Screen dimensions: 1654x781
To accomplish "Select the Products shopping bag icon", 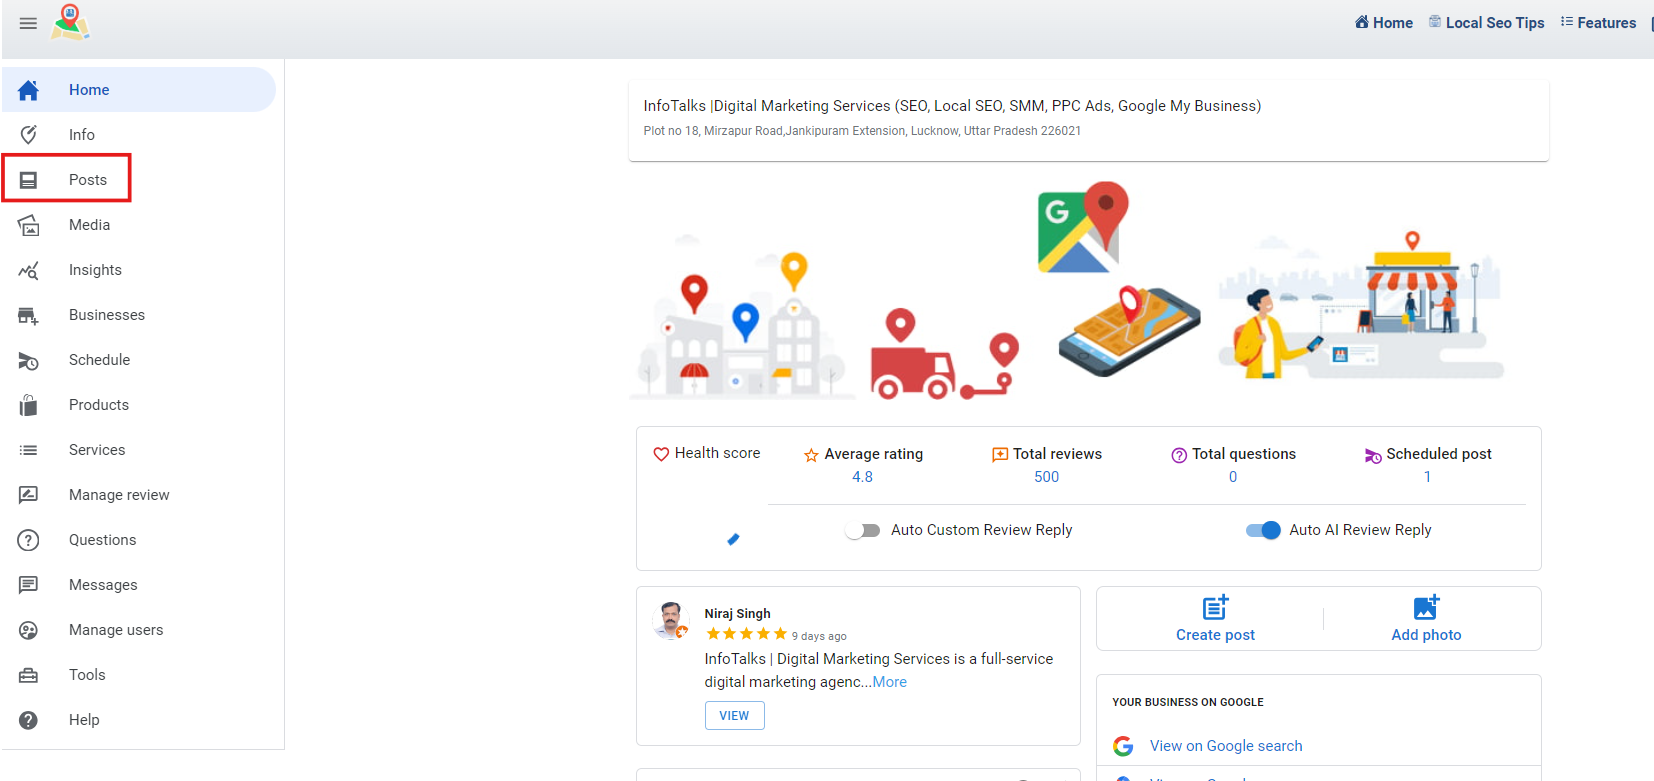I will tap(29, 405).
